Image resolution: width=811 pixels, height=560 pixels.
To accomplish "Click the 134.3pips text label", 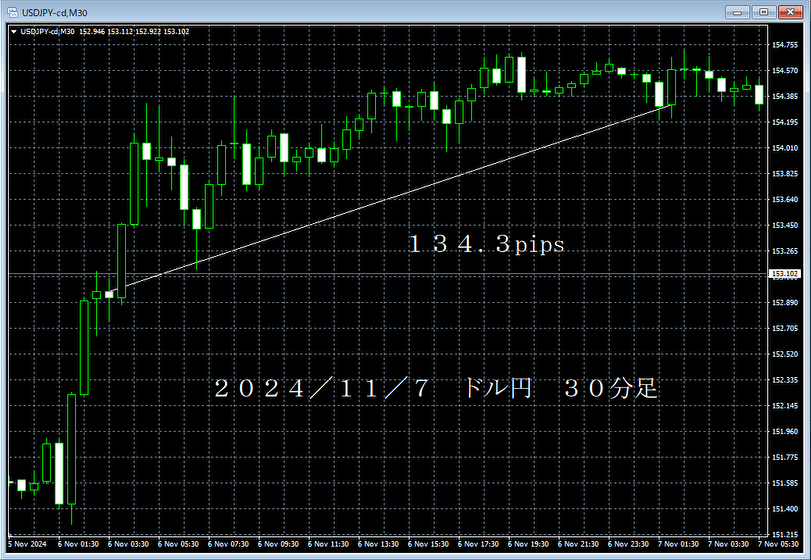I will [486, 245].
